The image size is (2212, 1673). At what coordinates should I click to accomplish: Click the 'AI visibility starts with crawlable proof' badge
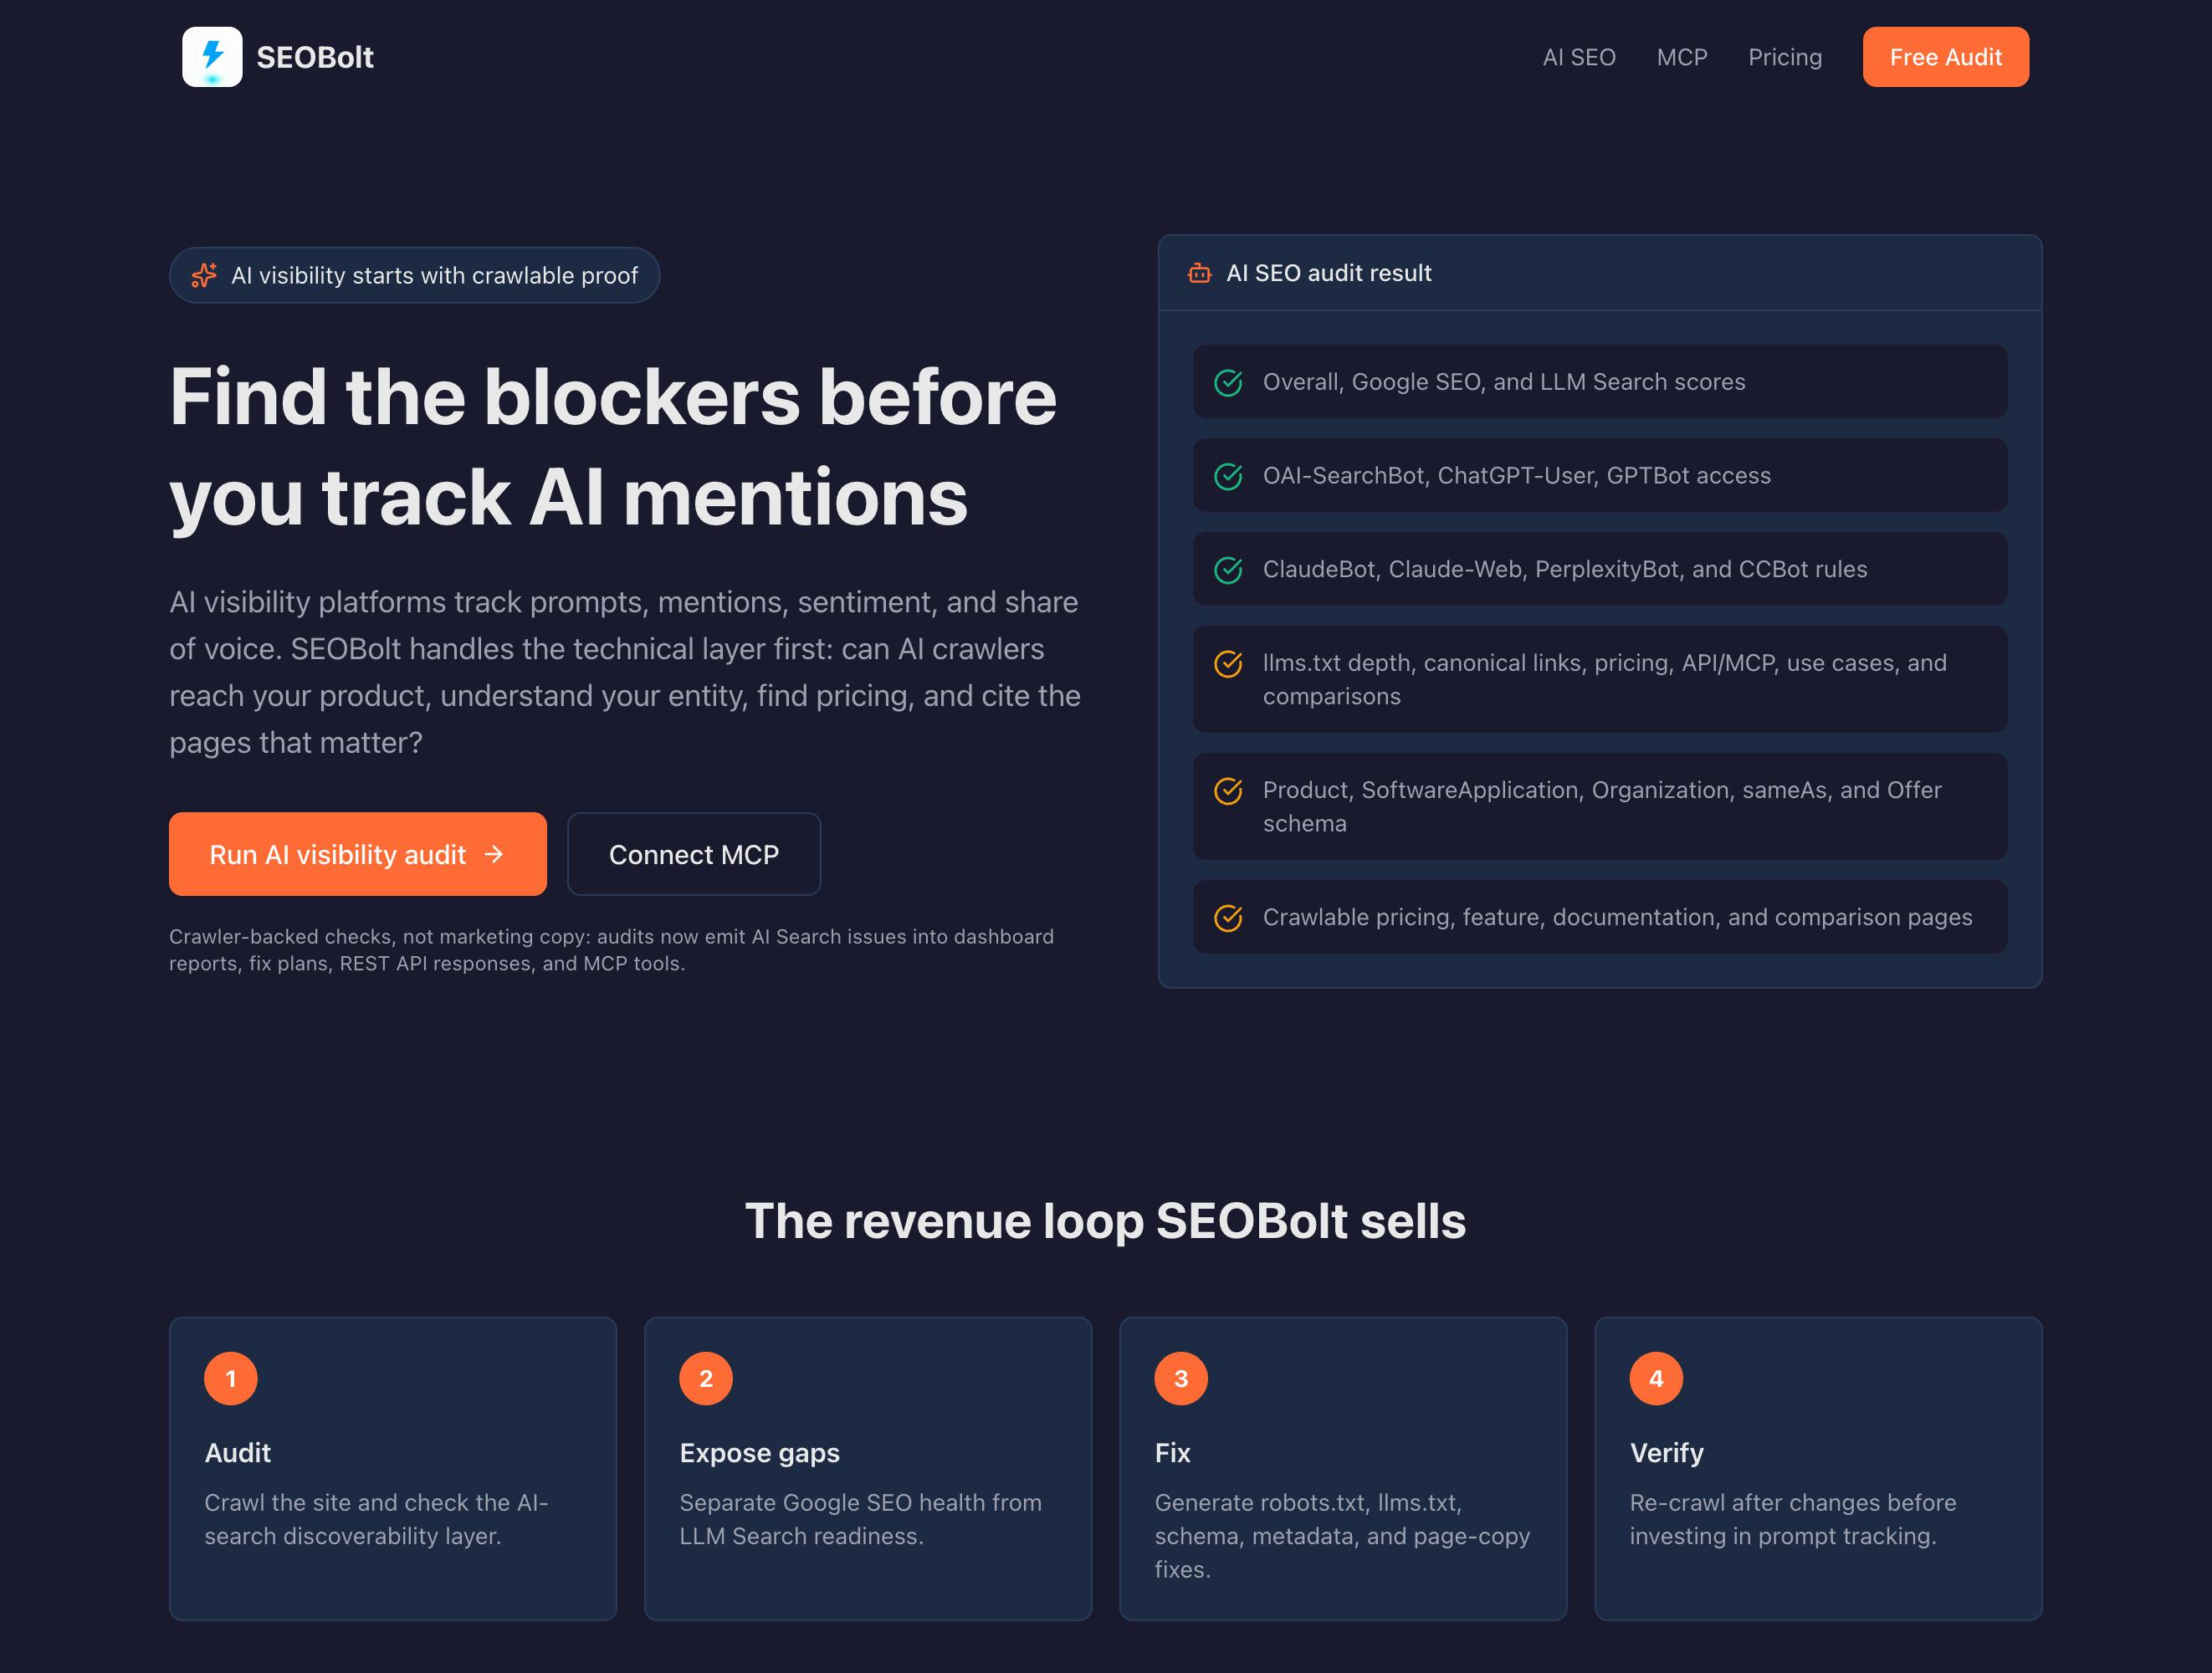pyautogui.click(x=414, y=275)
